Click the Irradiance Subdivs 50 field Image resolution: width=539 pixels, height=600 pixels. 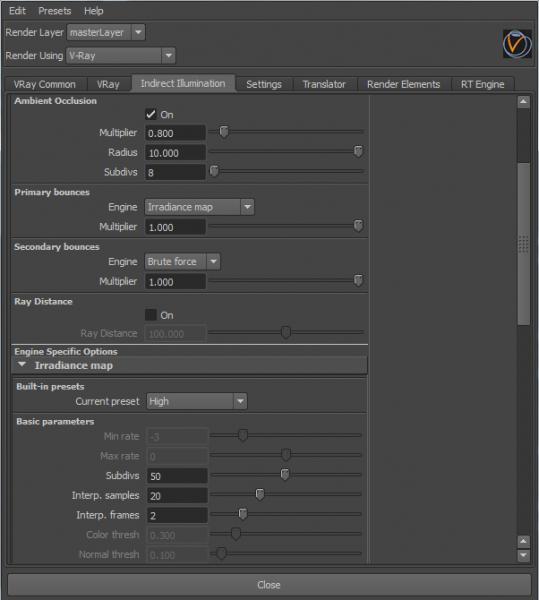click(177, 476)
